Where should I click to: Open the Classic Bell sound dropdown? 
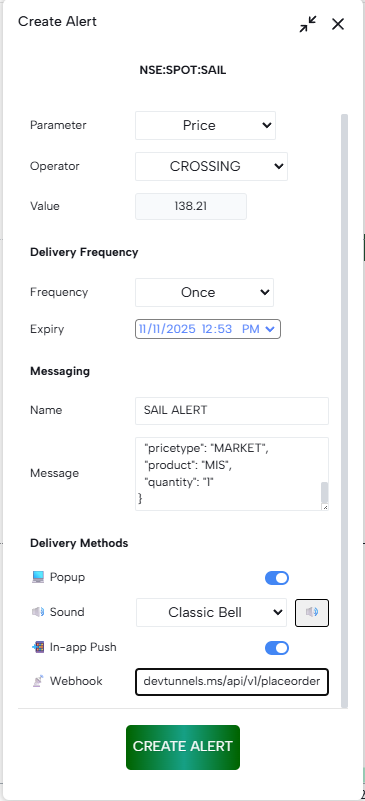coord(211,612)
